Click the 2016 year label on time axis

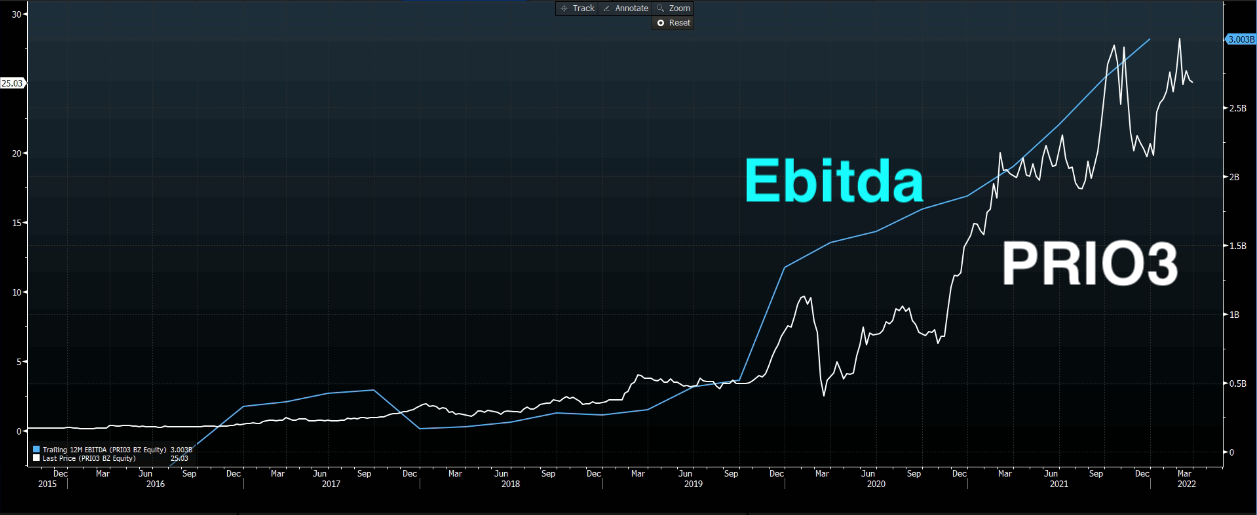155,483
